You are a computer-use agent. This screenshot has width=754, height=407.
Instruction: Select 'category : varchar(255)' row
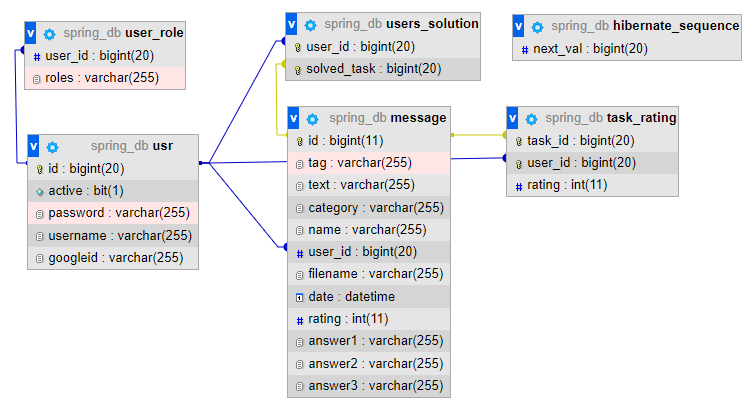pyautogui.click(x=369, y=208)
